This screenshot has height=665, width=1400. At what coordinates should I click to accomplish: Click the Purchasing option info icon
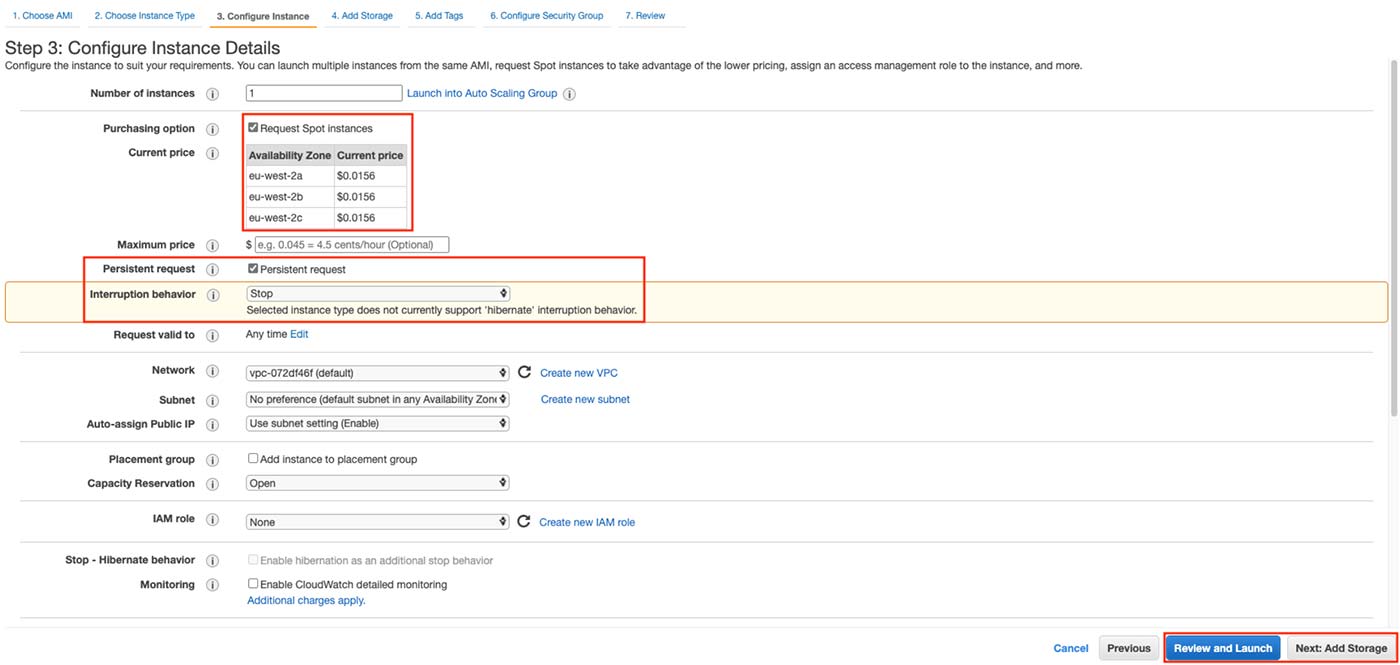(212, 128)
